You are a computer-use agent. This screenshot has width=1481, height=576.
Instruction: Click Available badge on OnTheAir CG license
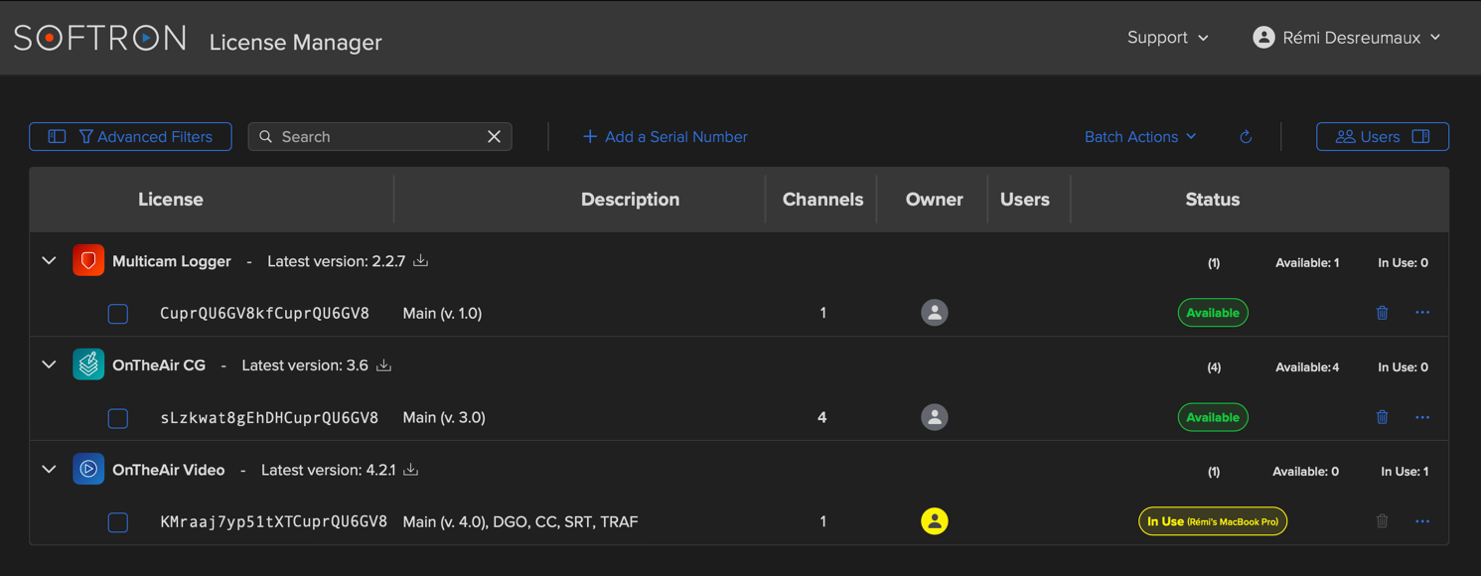click(1212, 417)
